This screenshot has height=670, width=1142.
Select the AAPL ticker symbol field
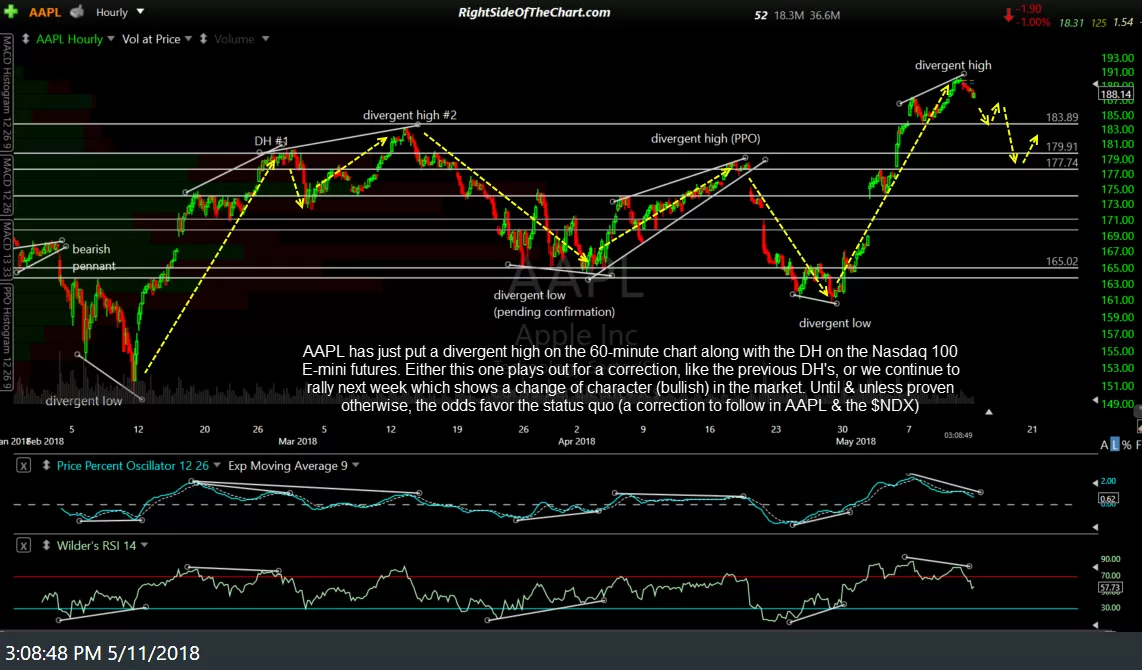click(44, 12)
